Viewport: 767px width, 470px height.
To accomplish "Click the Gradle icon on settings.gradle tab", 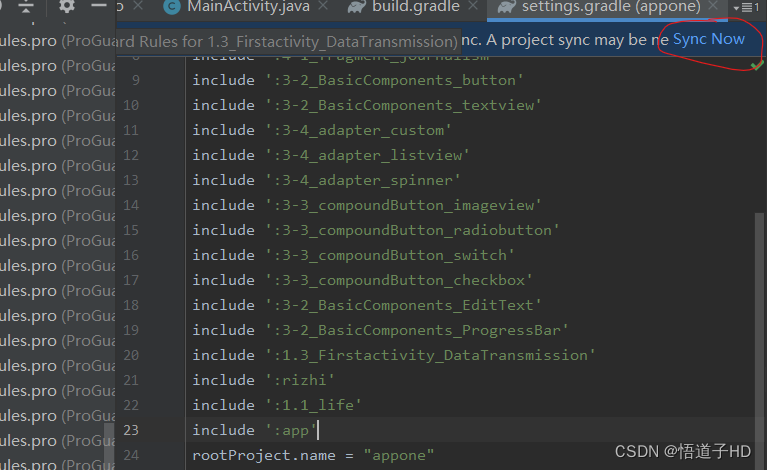I will (x=506, y=7).
